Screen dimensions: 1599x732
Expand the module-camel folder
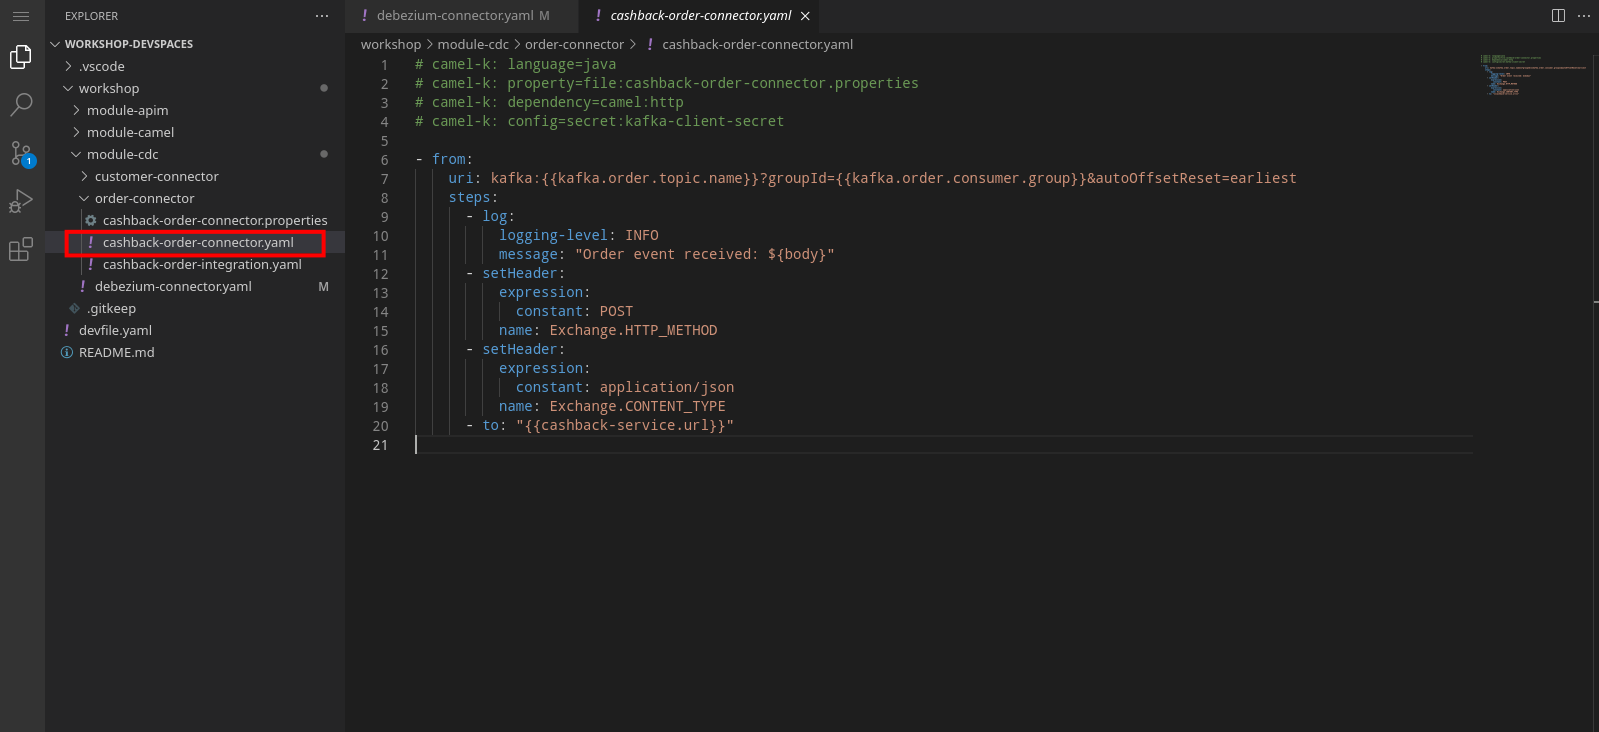195,132
